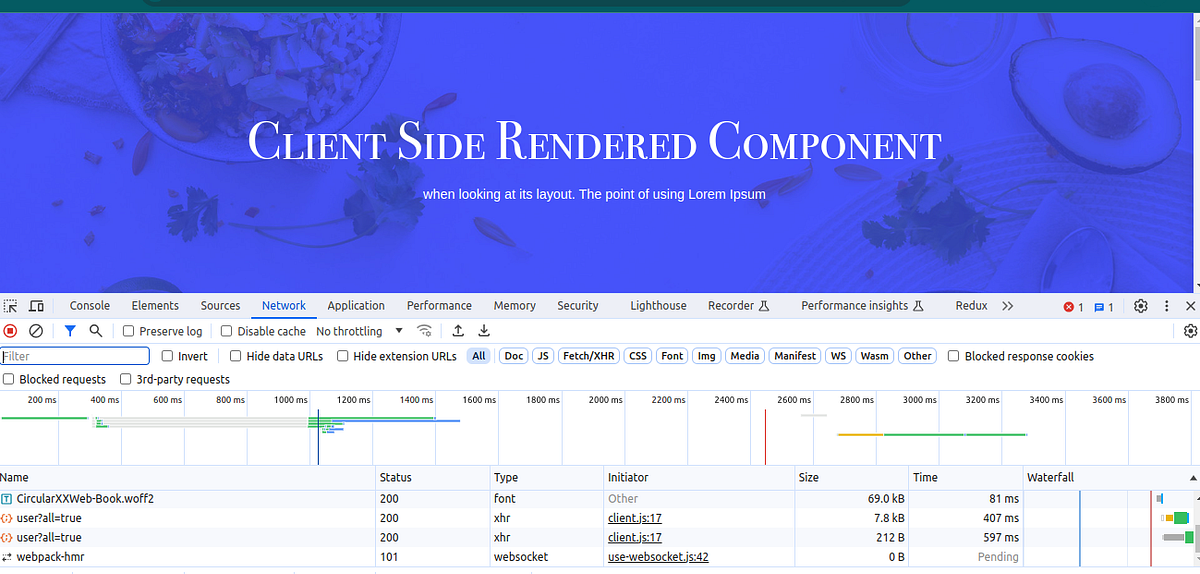Filter requests by Fetch/XHR
The width and height of the screenshot is (1200, 574).
point(589,356)
